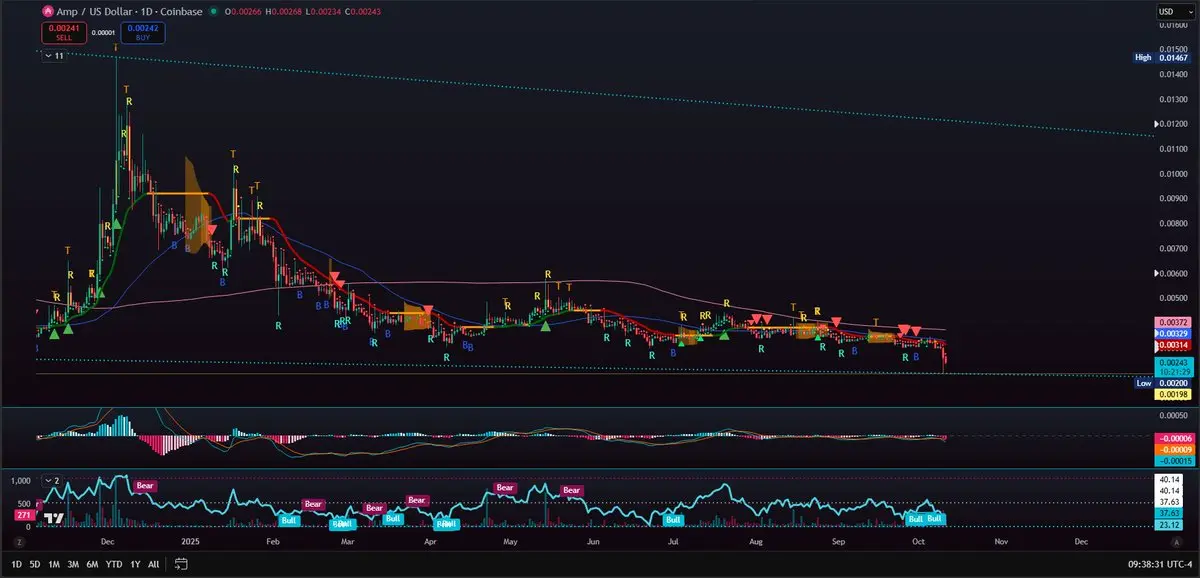Click the 0.00314 red price tag
Screen dimensions: 1200x578
click(1172, 344)
